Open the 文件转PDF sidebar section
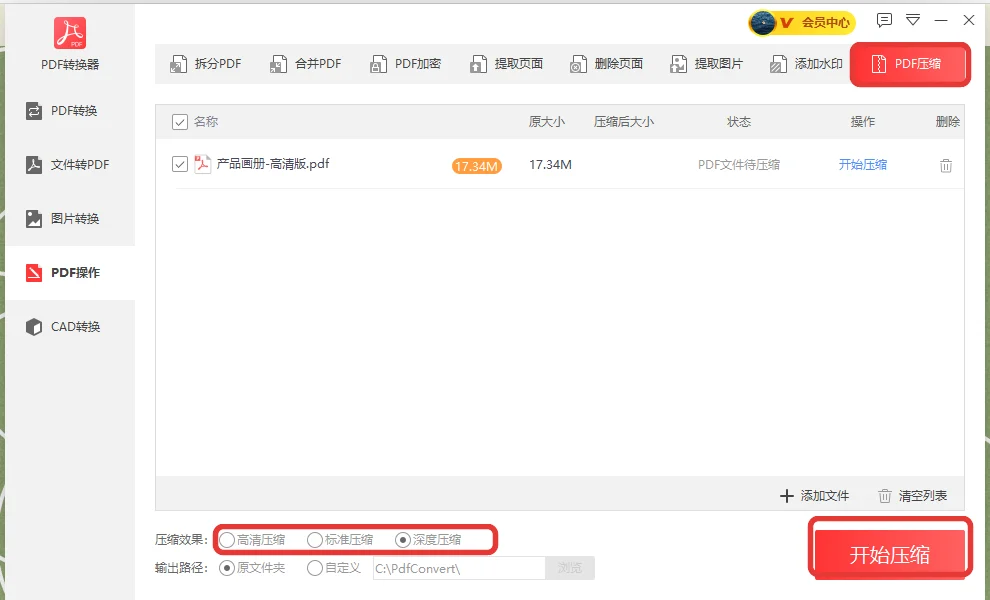 [x=70, y=165]
